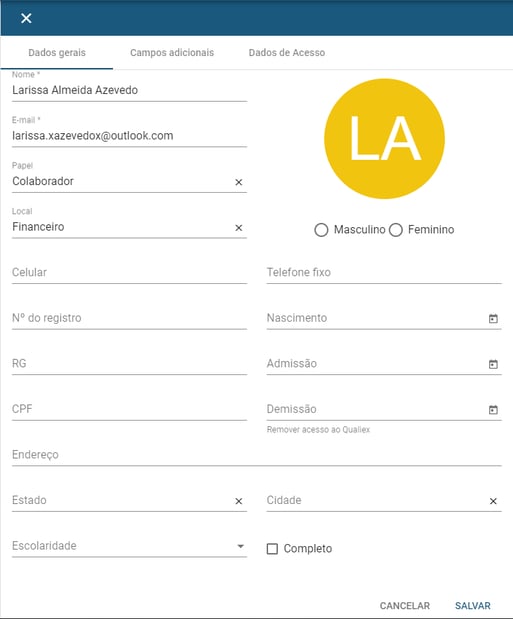Switch to the Dados de Acesso tab
Viewport: 513px width, 619px height.
287,53
